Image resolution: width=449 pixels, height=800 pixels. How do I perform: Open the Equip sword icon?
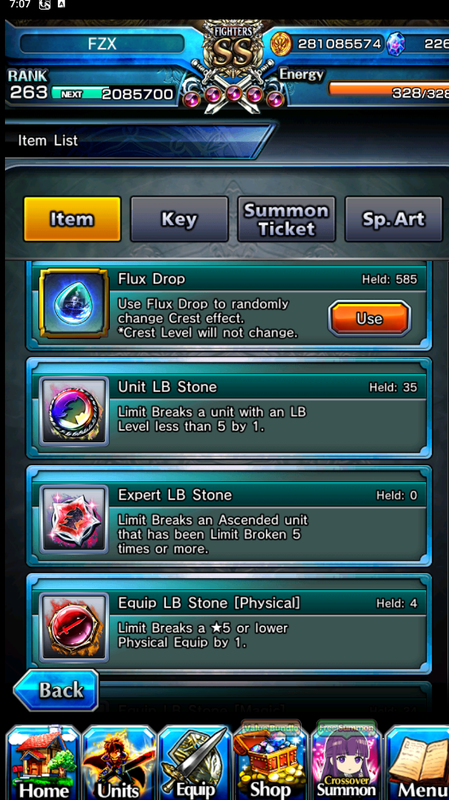[x=195, y=763]
